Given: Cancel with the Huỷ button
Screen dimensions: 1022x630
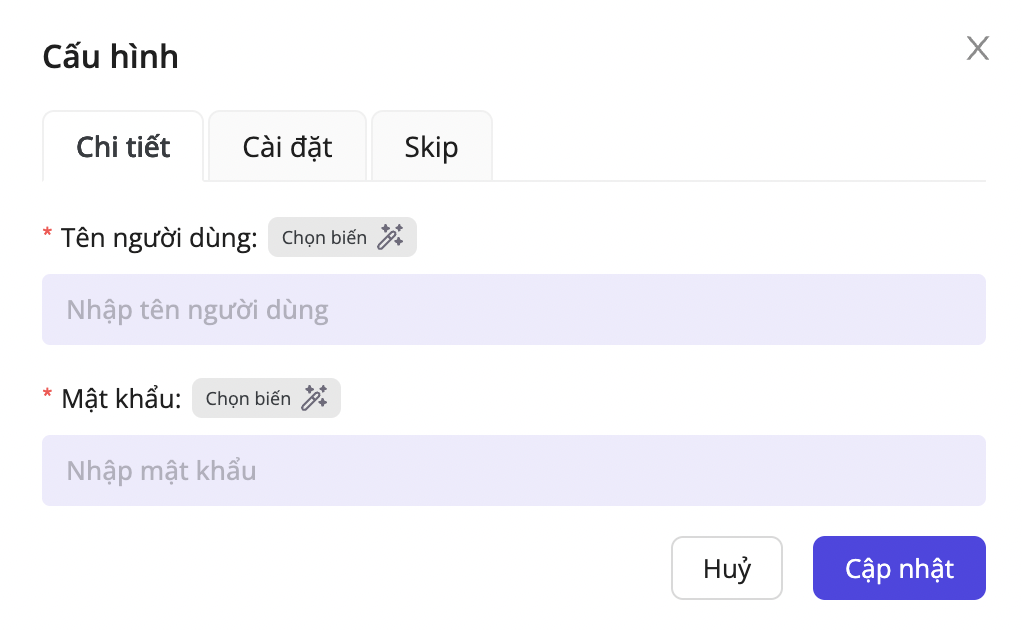Looking at the screenshot, I should (x=726, y=569).
